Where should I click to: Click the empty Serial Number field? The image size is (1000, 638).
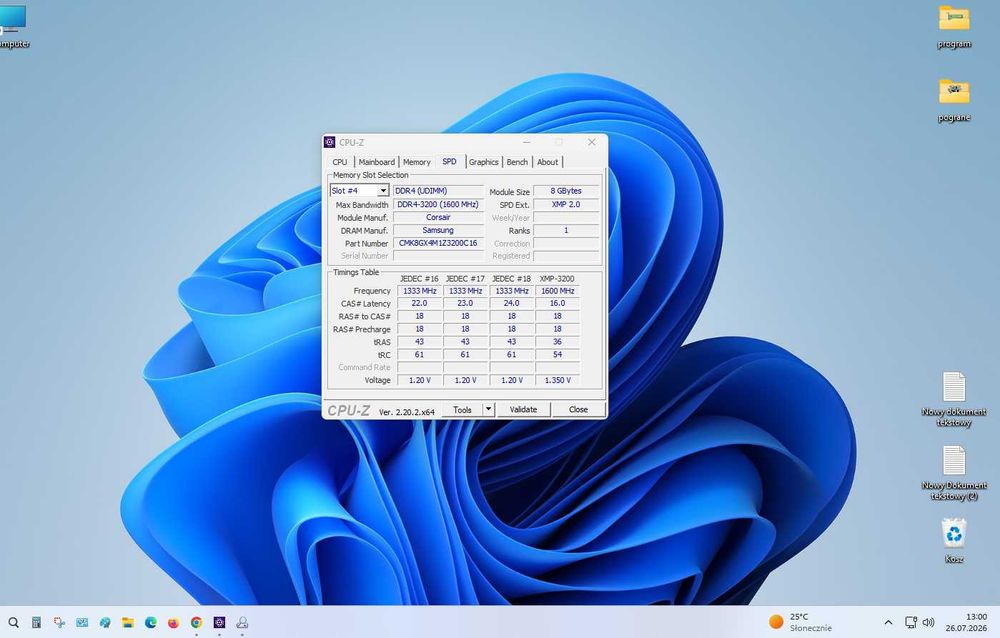438,256
